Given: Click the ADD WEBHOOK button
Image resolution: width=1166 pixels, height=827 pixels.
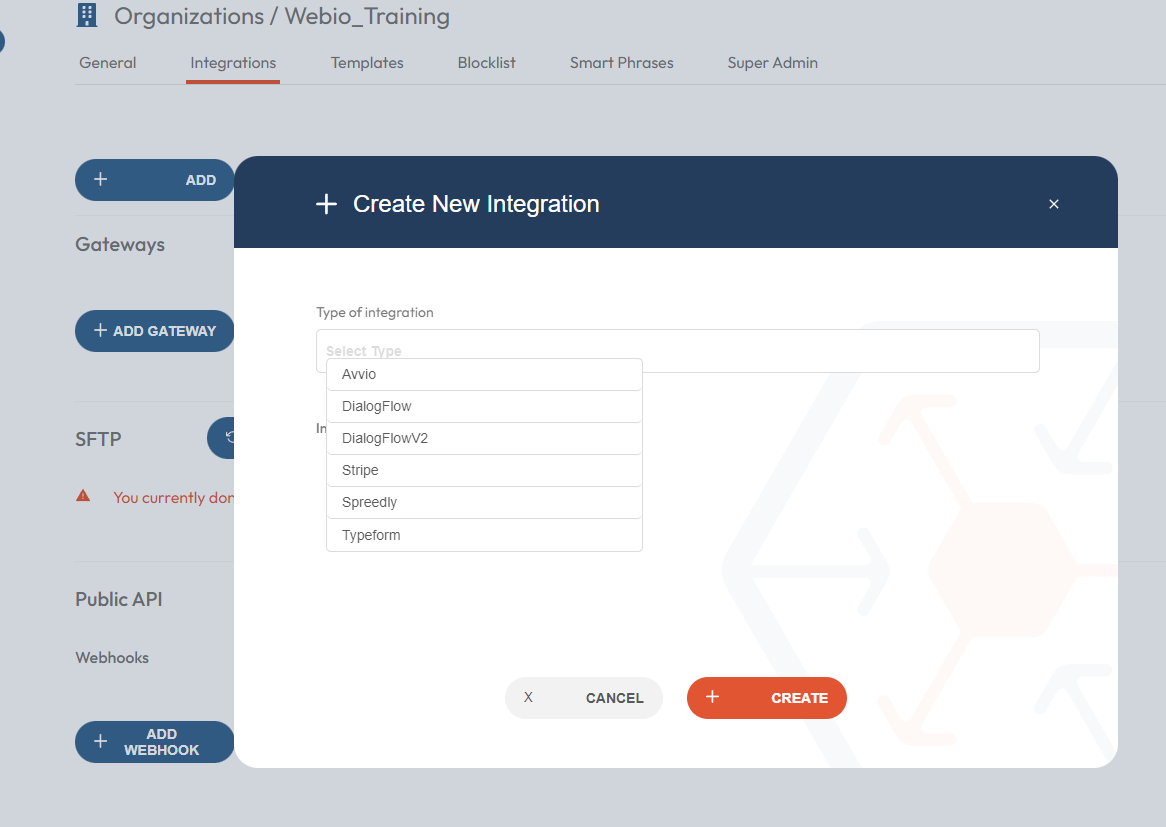Looking at the screenshot, I should pyautogui.click(x=155, y=741).
